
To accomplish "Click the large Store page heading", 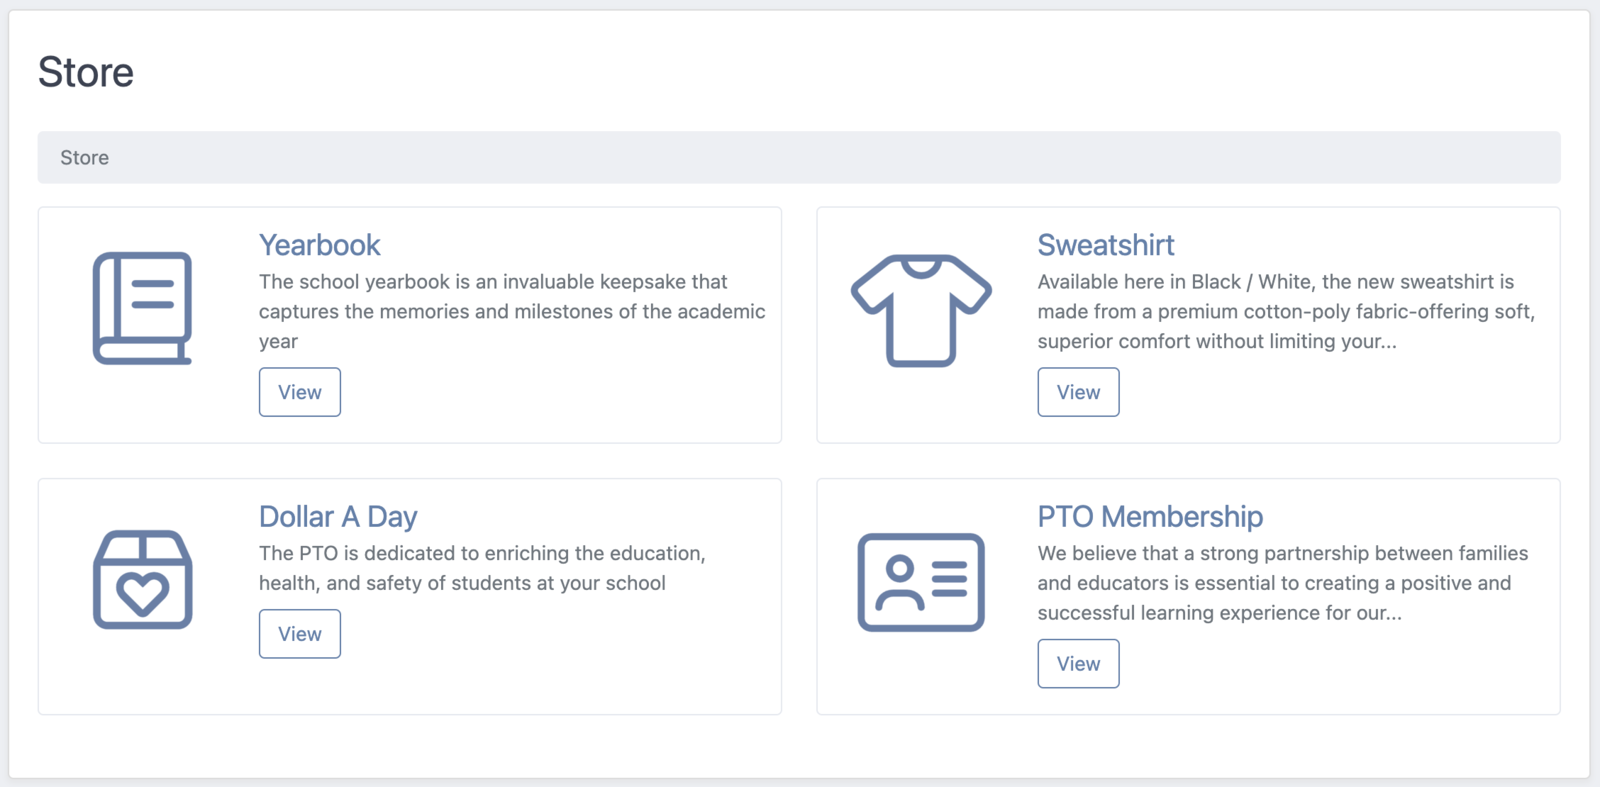I will click(x=86, y=72).
